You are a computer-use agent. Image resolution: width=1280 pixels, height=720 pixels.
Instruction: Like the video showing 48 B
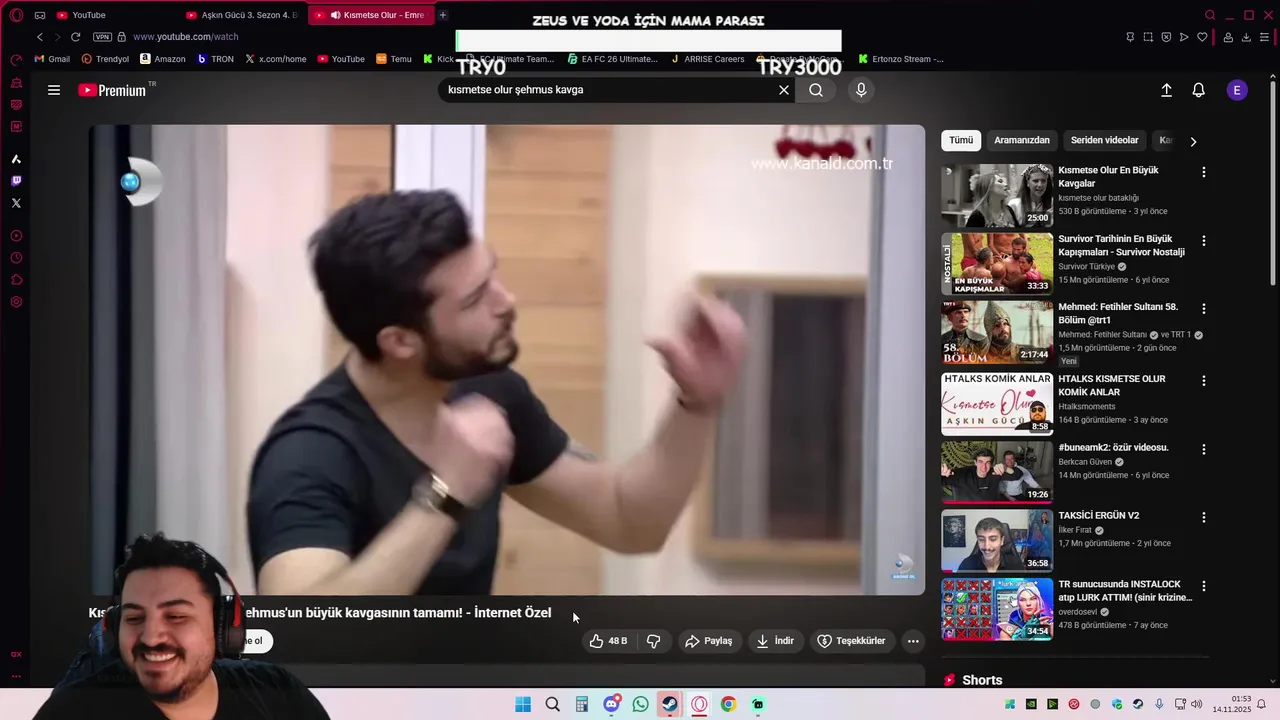608,641
